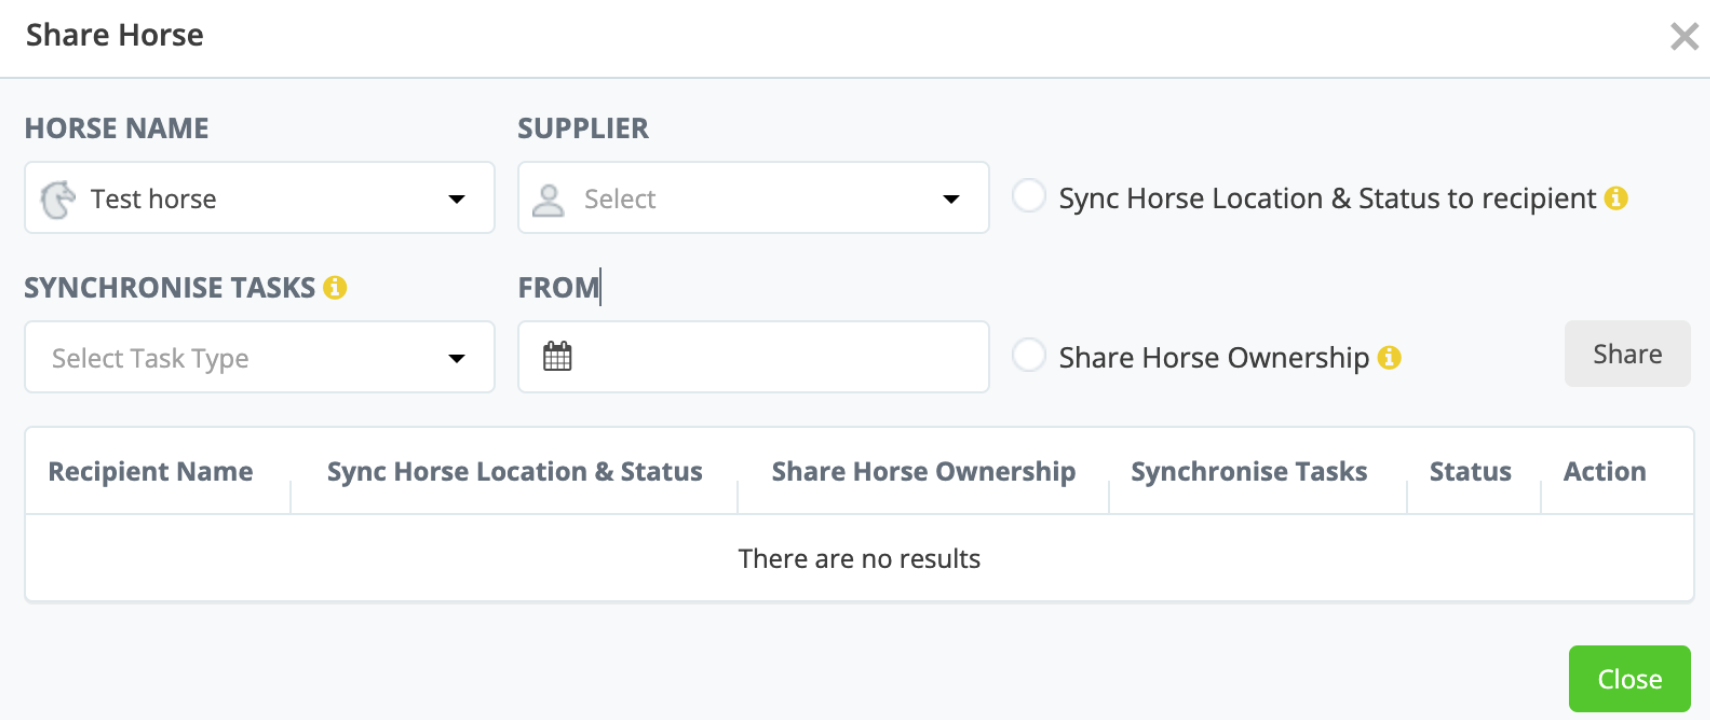Click the person icon in Supplier field
Screen dimensions: 1710x720
pyautogui.click(x=548, y=200)
